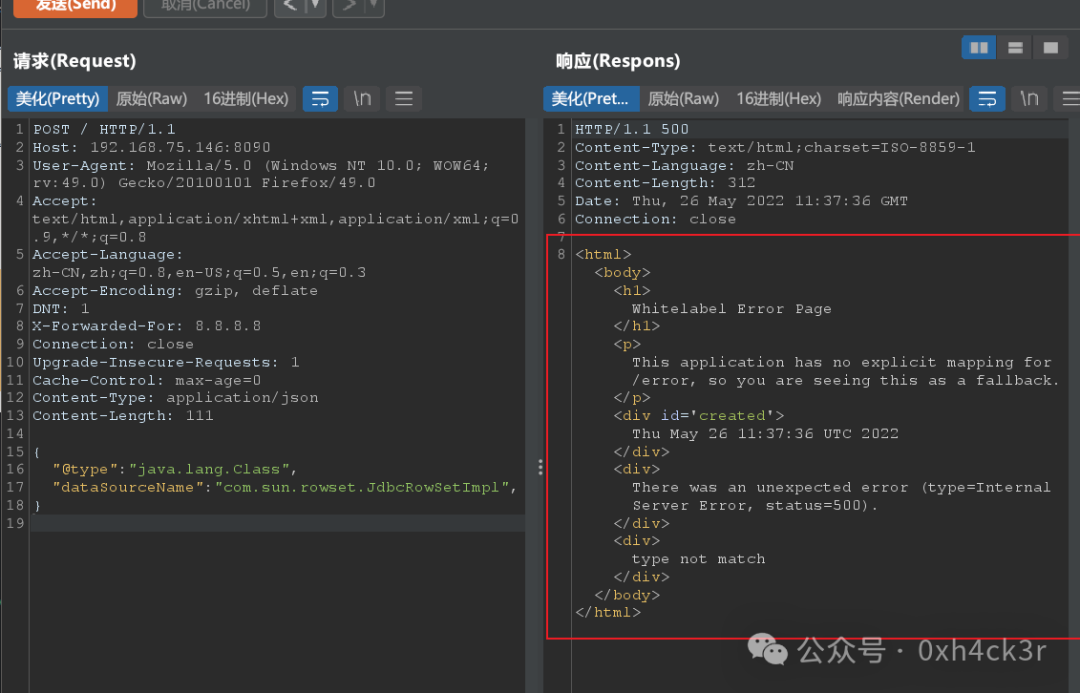Click the "@type":"java.lang.Class" JSON line
The width and height of the screenshot is (1080, 693).
(175, 469)
